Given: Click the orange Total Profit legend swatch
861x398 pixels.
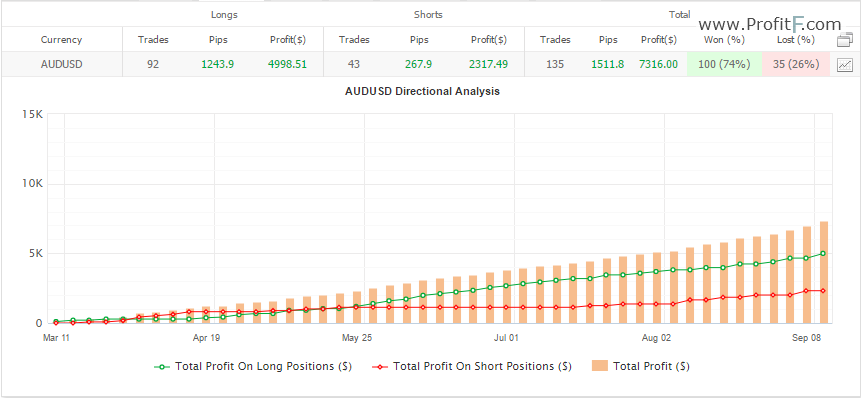Looking at the screenshot, I should pos(600,366).
